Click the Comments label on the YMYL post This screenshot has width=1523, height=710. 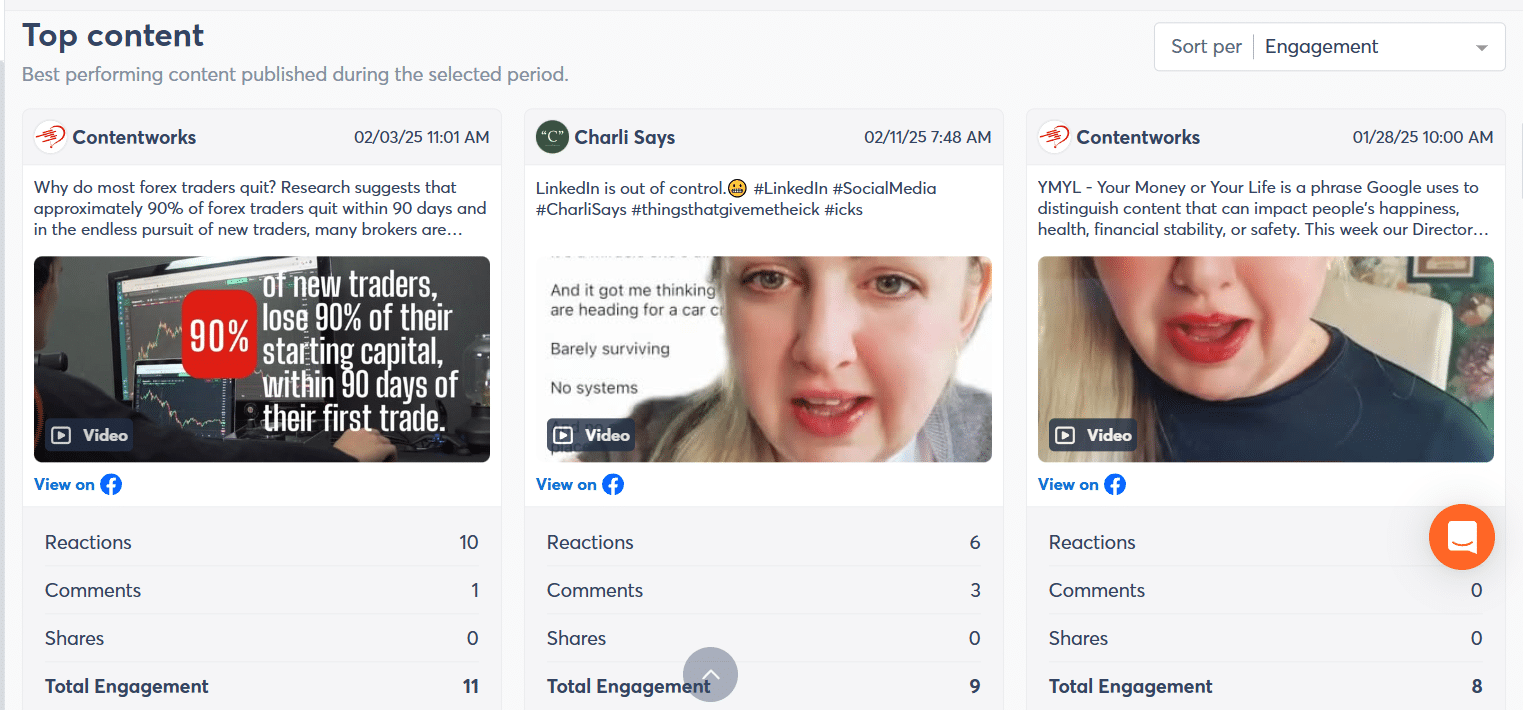[1097, 590]
